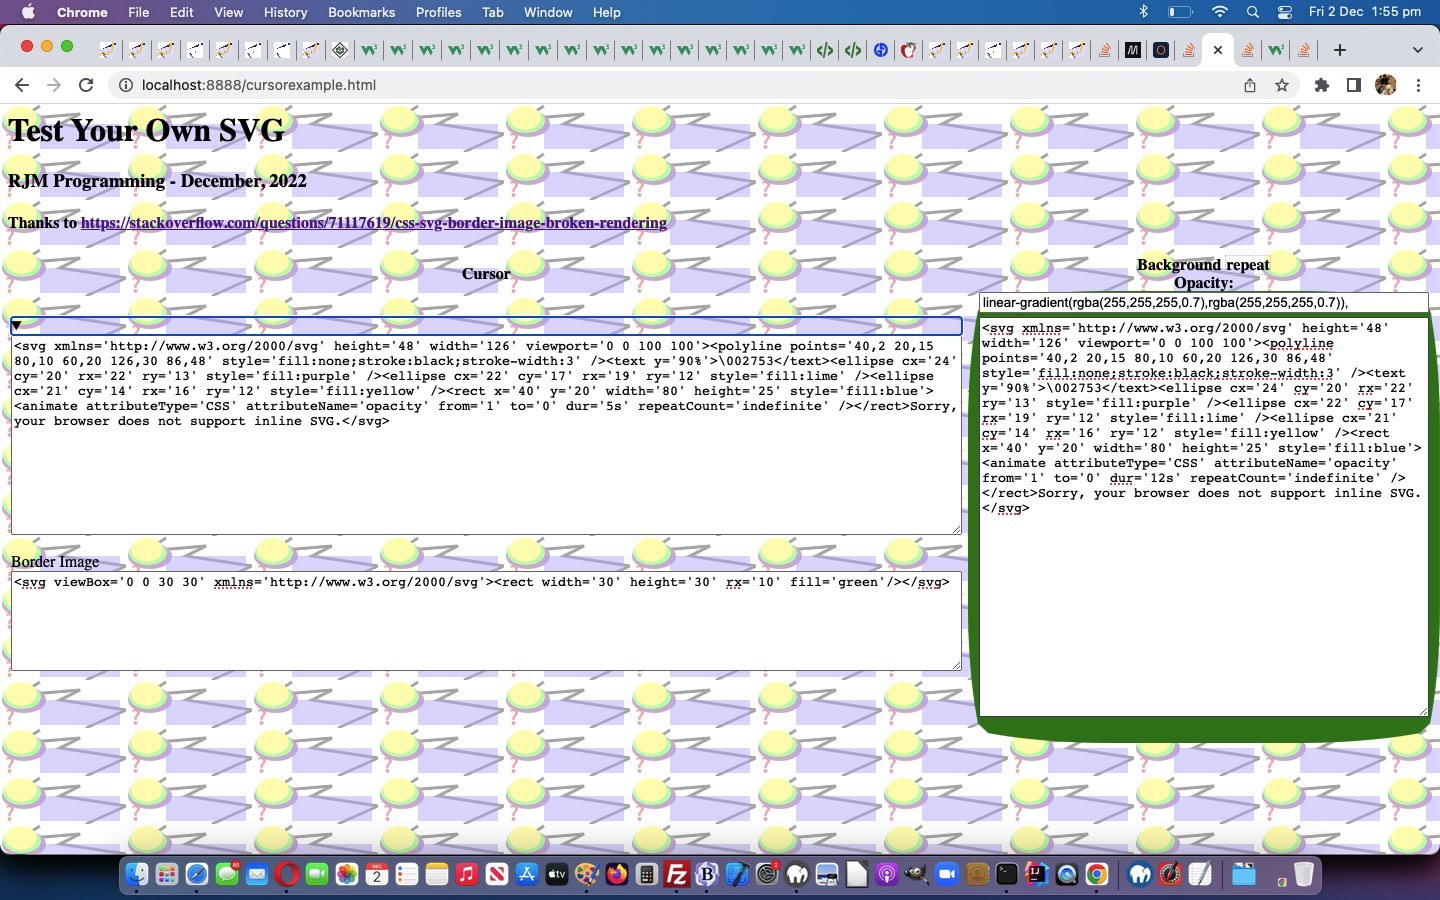Click the browser back arrow
Screen dimensions: 1440x900
coord(22,85)
